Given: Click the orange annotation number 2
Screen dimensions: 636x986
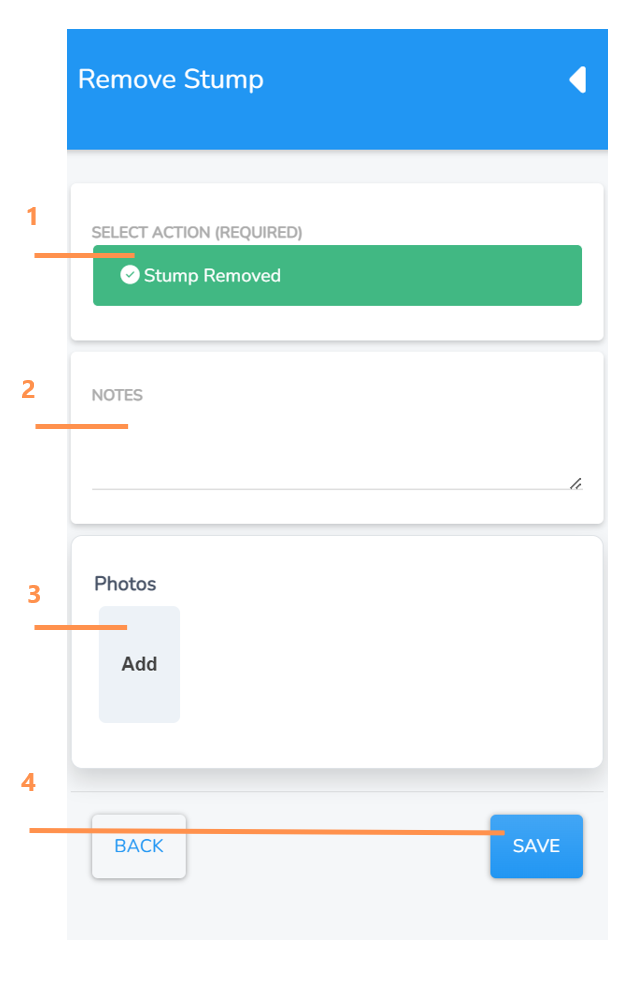Looking at the screenshot, I should click(29, 389).
